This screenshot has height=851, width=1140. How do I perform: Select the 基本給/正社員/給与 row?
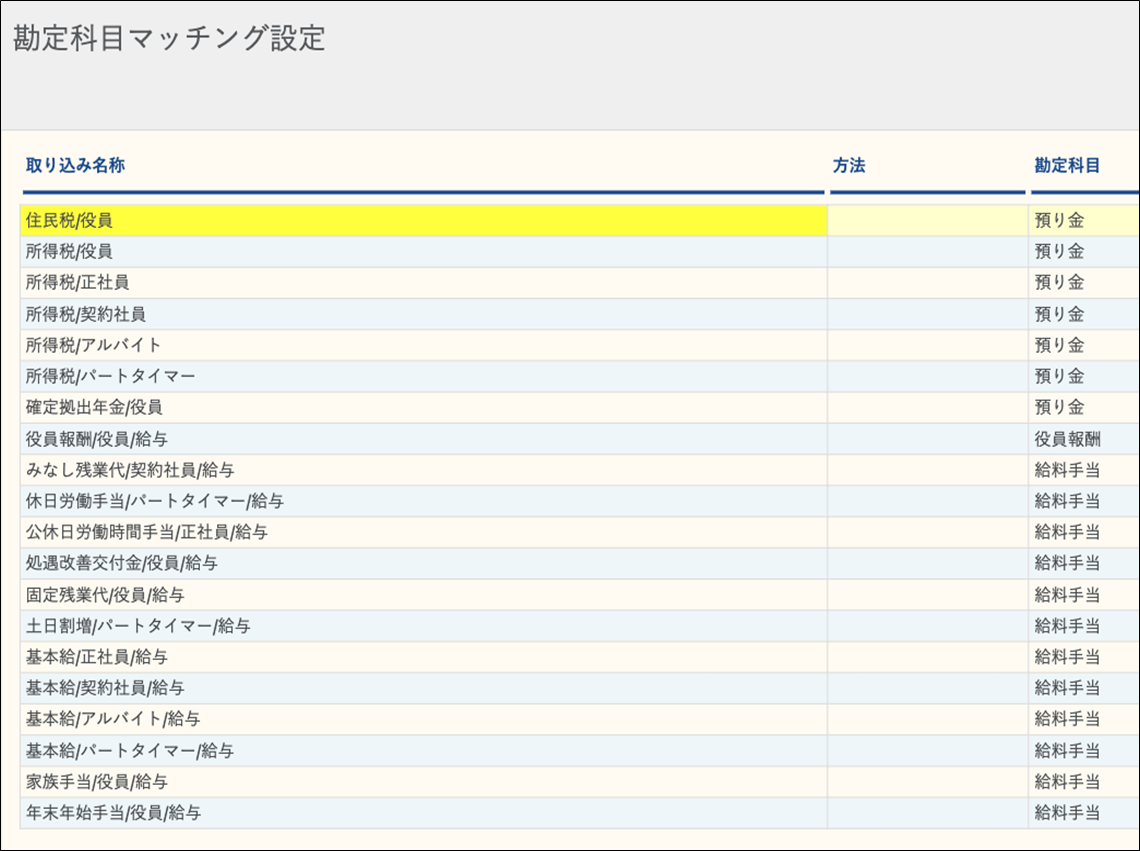(x=96, y=657)
